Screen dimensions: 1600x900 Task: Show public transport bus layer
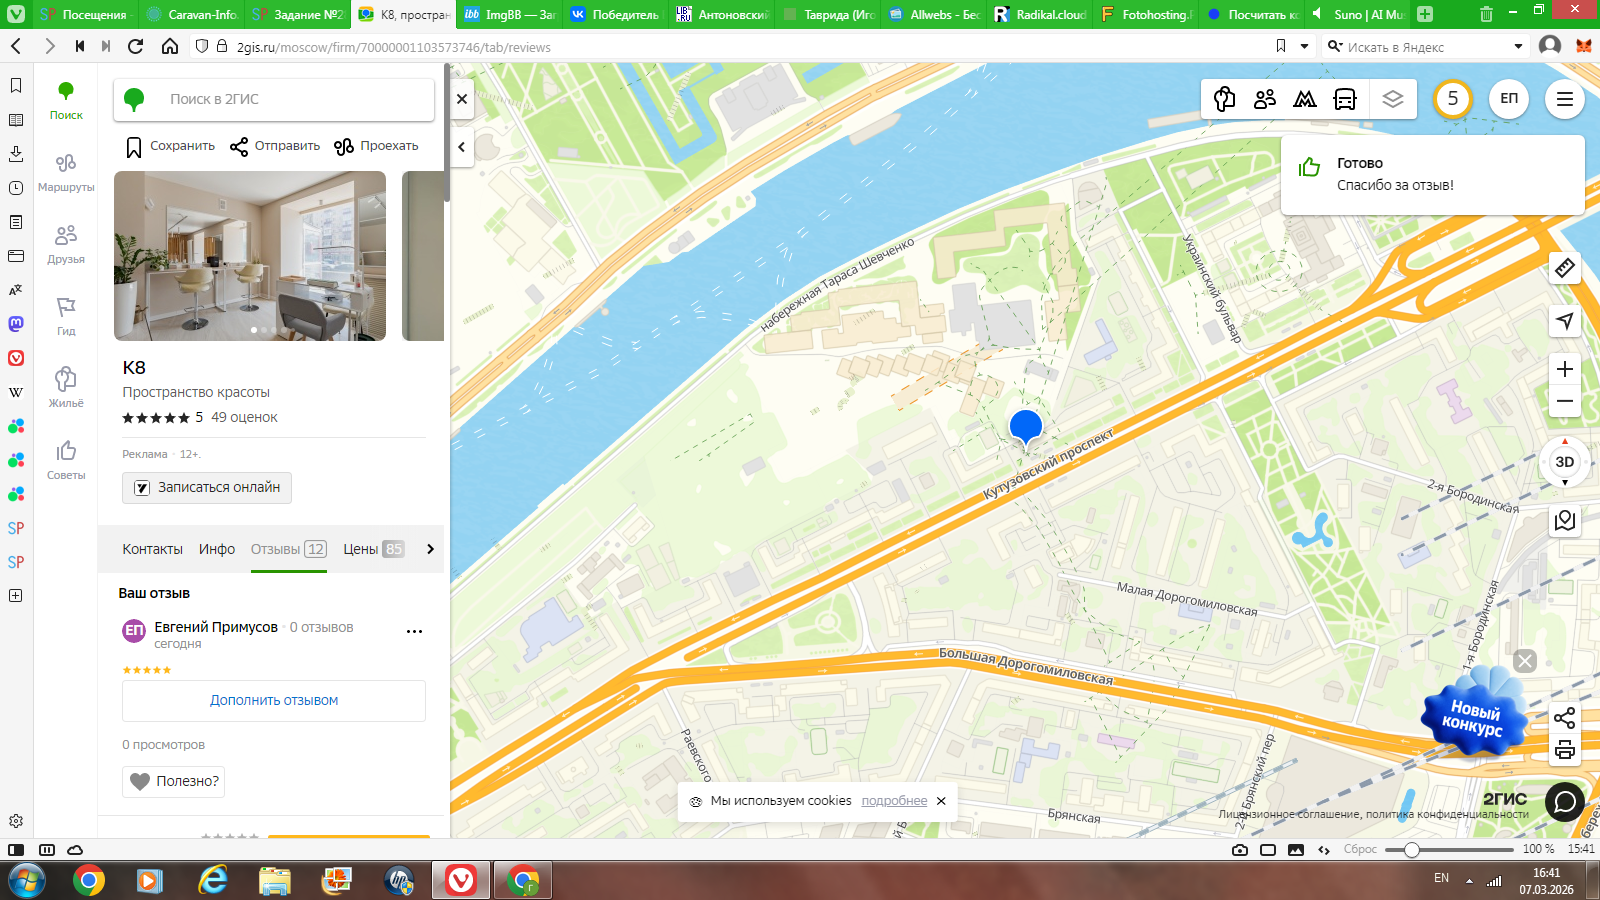click(x=1345, y=99)
